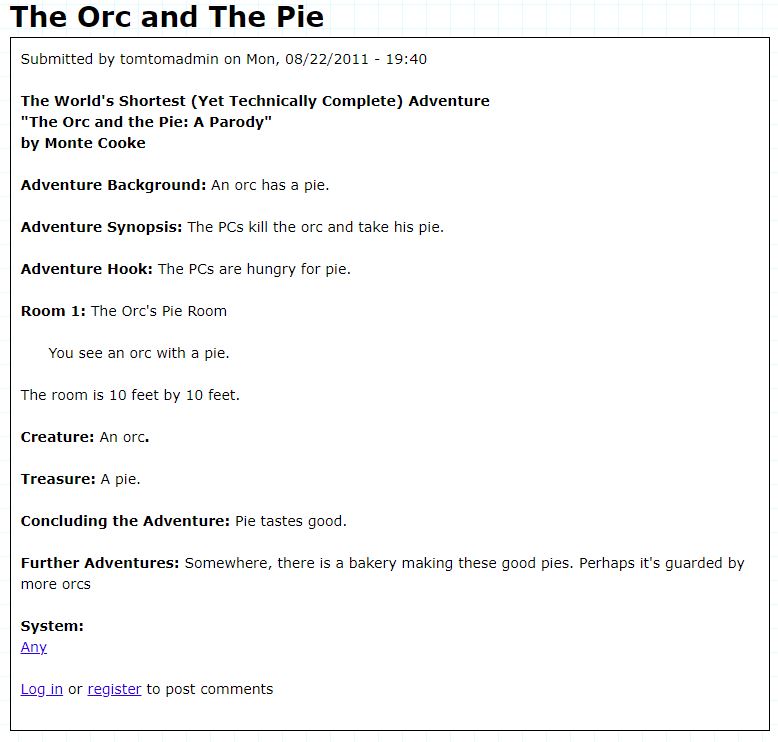Select "The World's Shortest" adventure heading
This screenshot has width=778, height=742.
pos(255,101)
